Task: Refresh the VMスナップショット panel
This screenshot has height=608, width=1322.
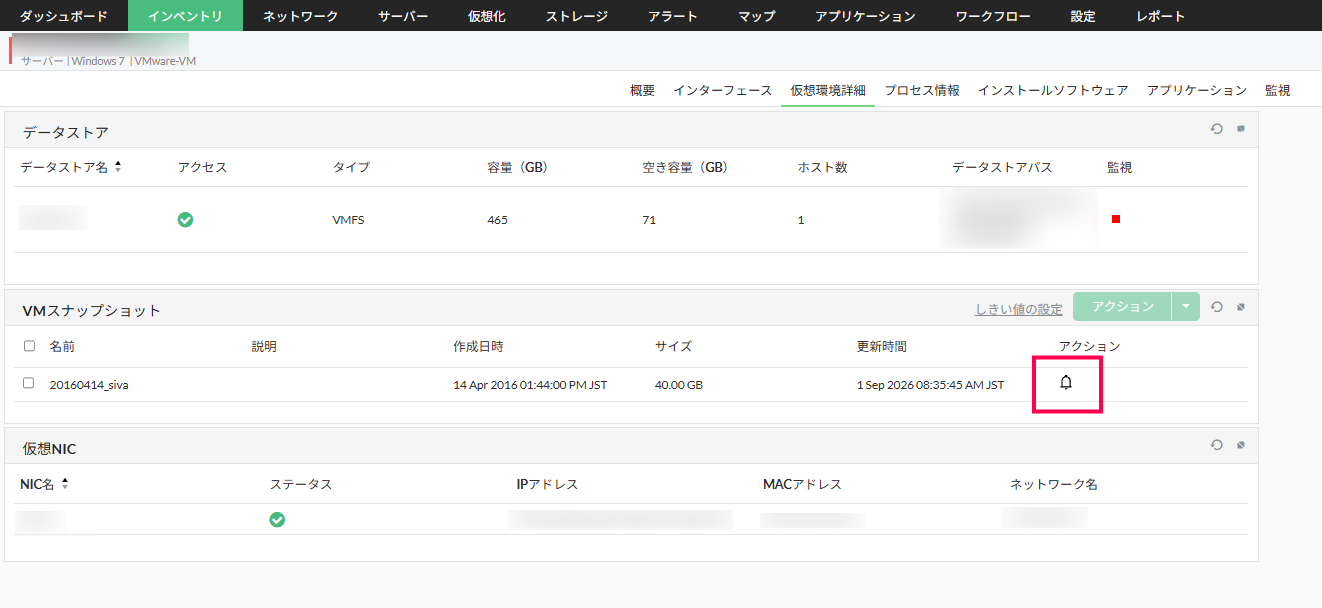Action: (x=1217, y=306)
